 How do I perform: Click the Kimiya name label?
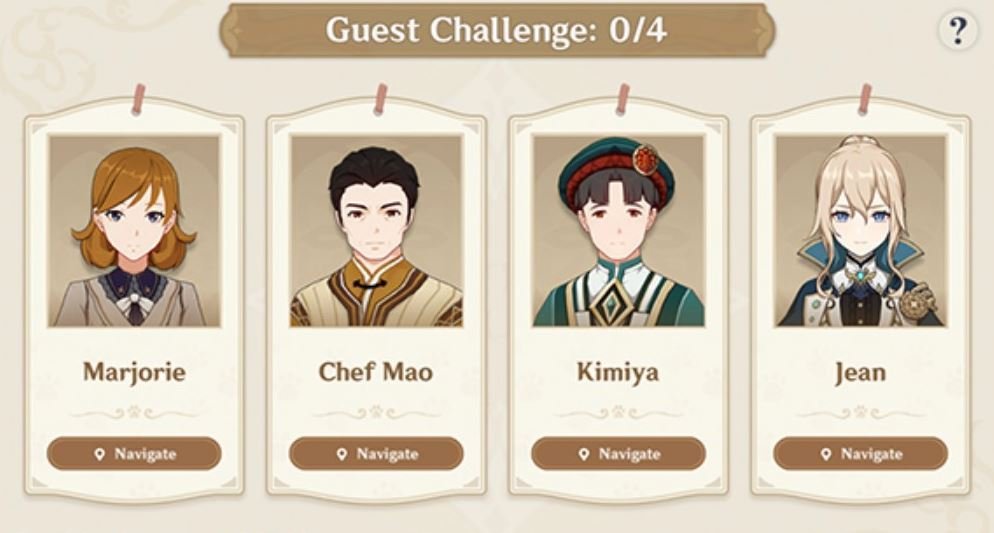click(618, 371)
